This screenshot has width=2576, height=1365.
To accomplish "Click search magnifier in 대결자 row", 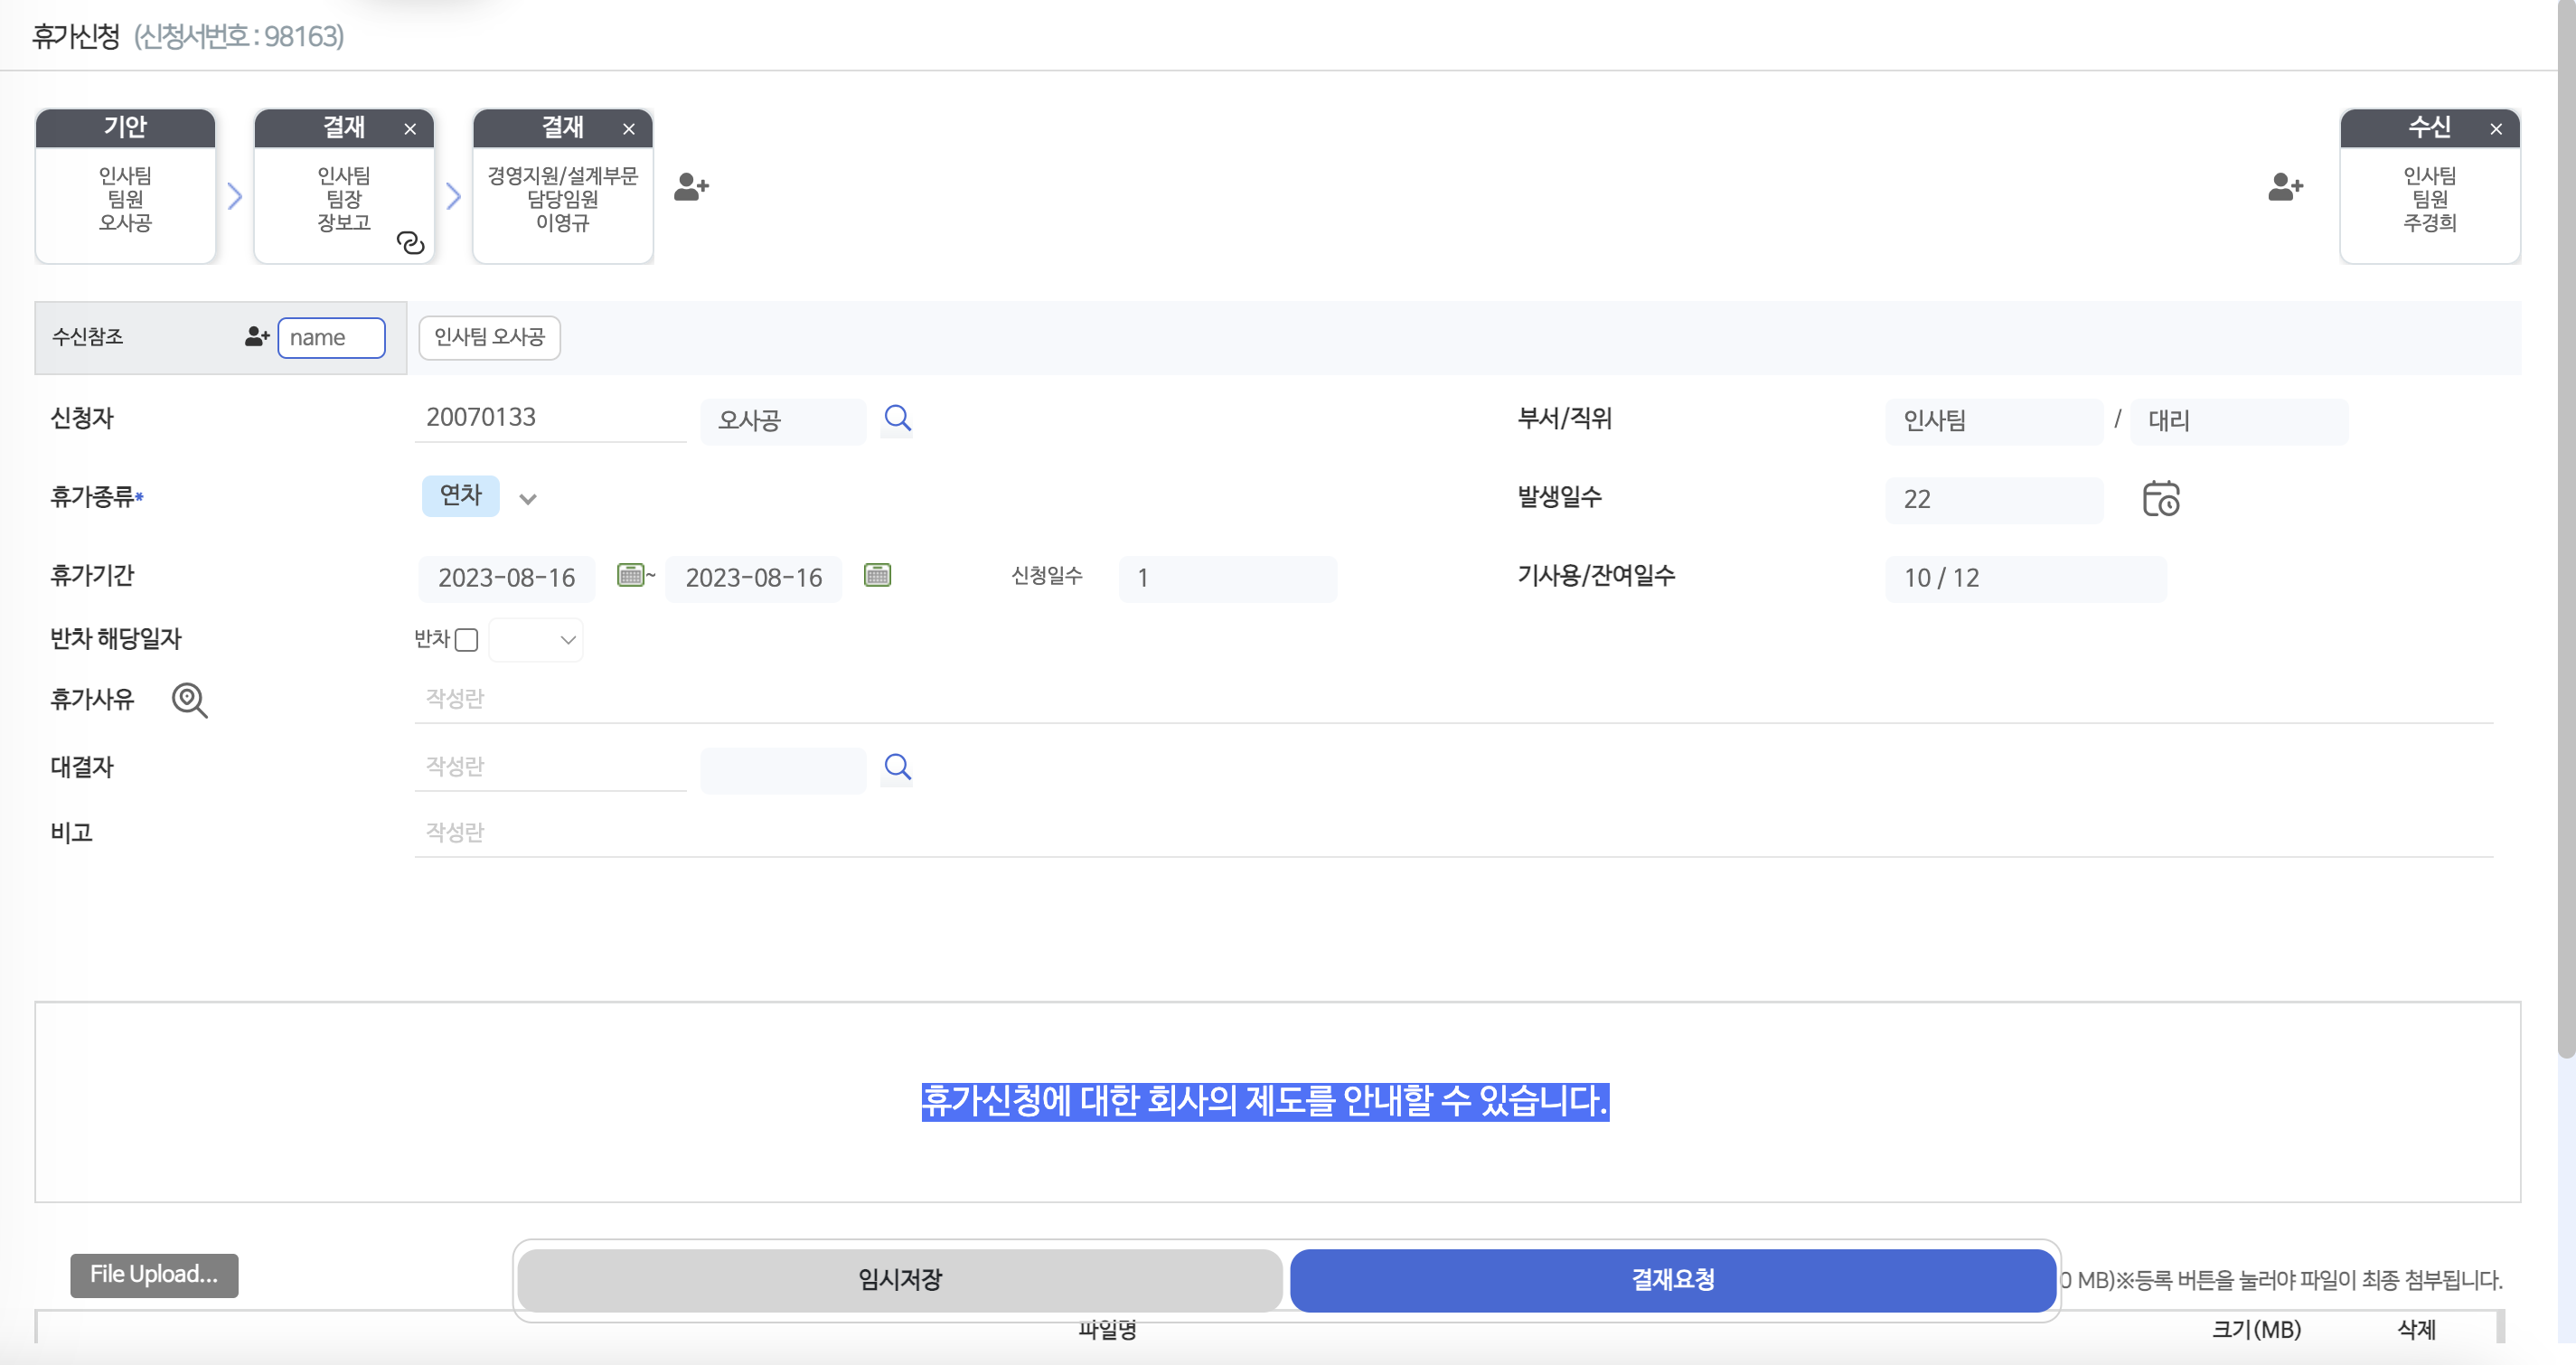I will point(897,767).
